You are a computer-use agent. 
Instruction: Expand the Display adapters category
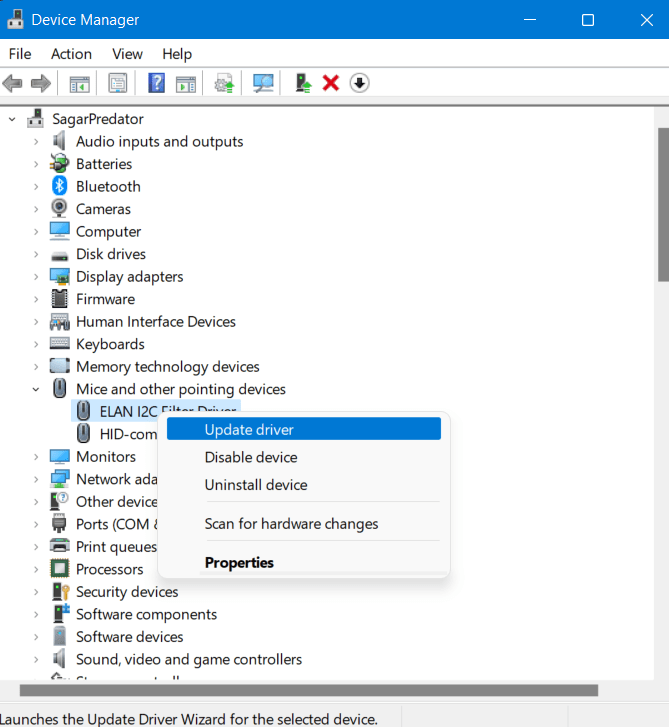[x=36, y=277]
